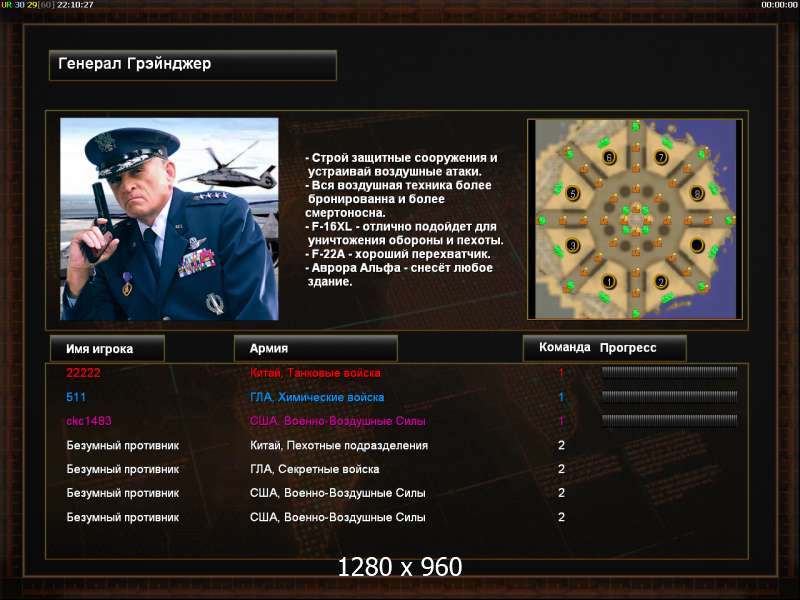This screenshot has height=600, width=800.
Task: Select start position 5 on the minimap
Action: point(572,194)
